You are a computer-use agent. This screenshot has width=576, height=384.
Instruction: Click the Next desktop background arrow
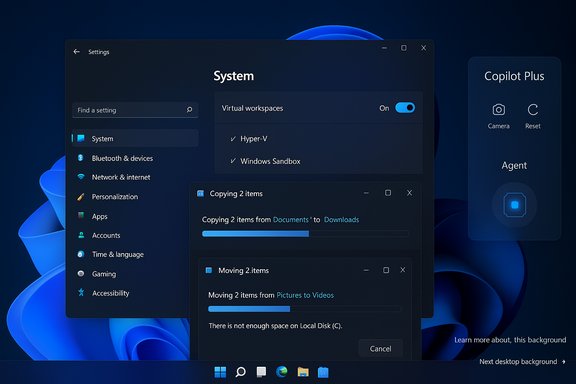pyautogui.click(x=564, y=362)
